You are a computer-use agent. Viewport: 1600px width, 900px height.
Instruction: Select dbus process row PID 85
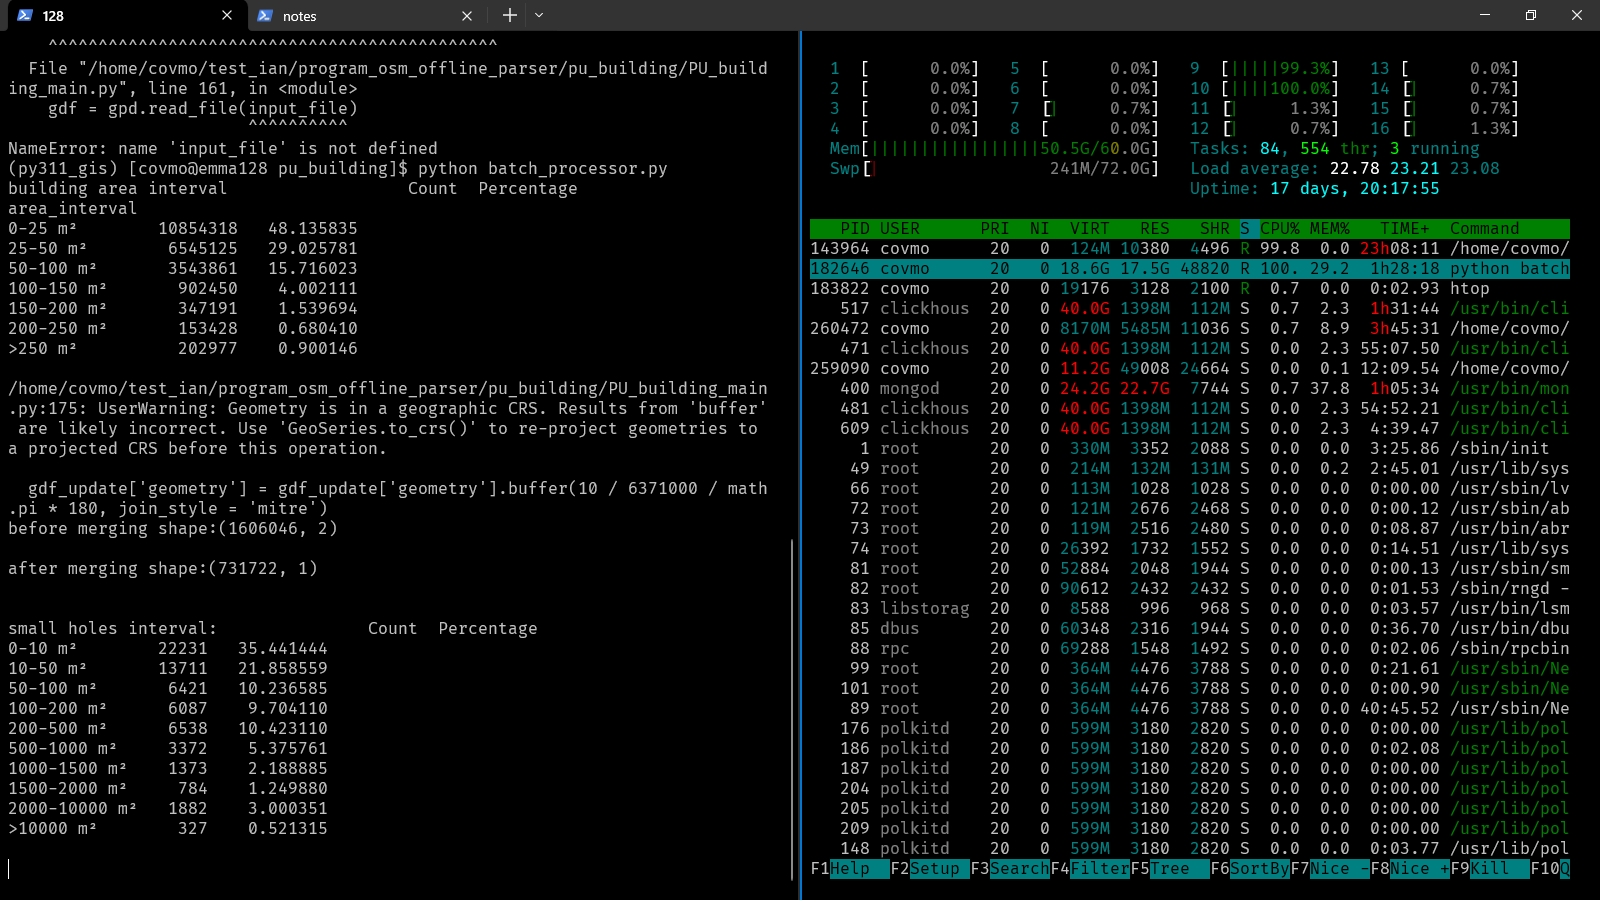click(1190, 629)
